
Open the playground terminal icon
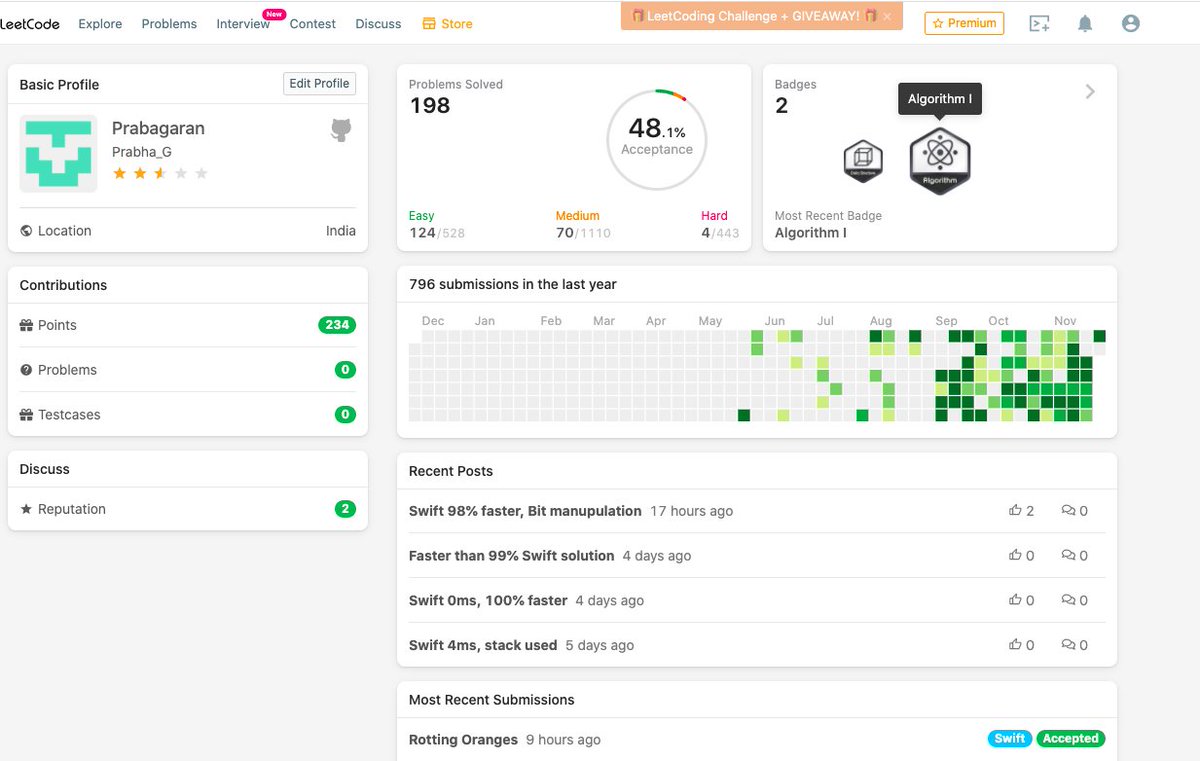(1039, 24)
